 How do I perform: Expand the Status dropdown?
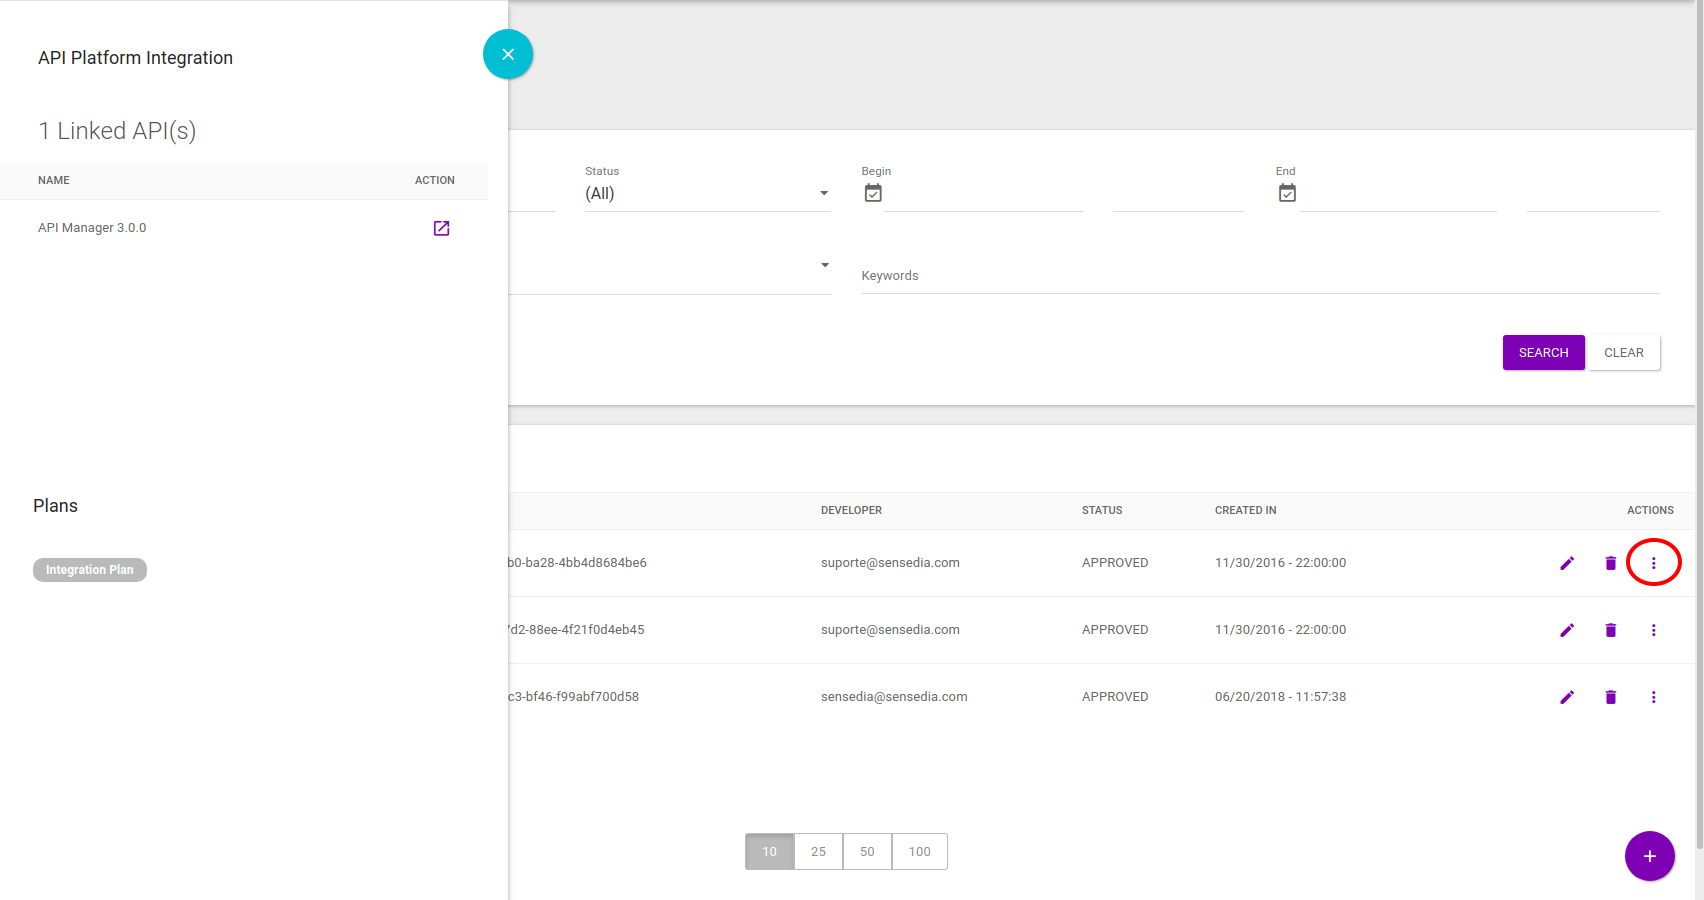(x=706, y=194)
